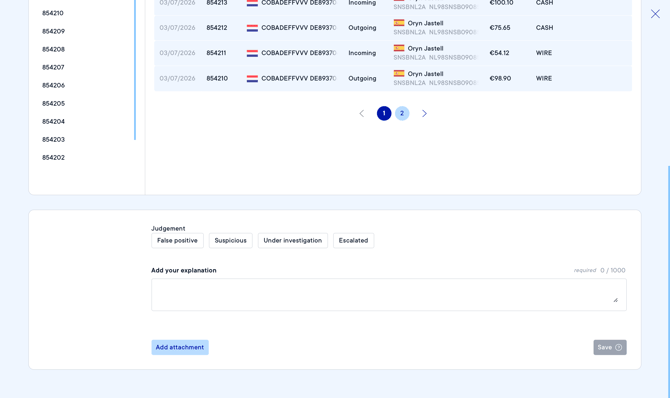
Task: Click COBADEFFVVV account in row 854212
Action: (x=299, y=28)
